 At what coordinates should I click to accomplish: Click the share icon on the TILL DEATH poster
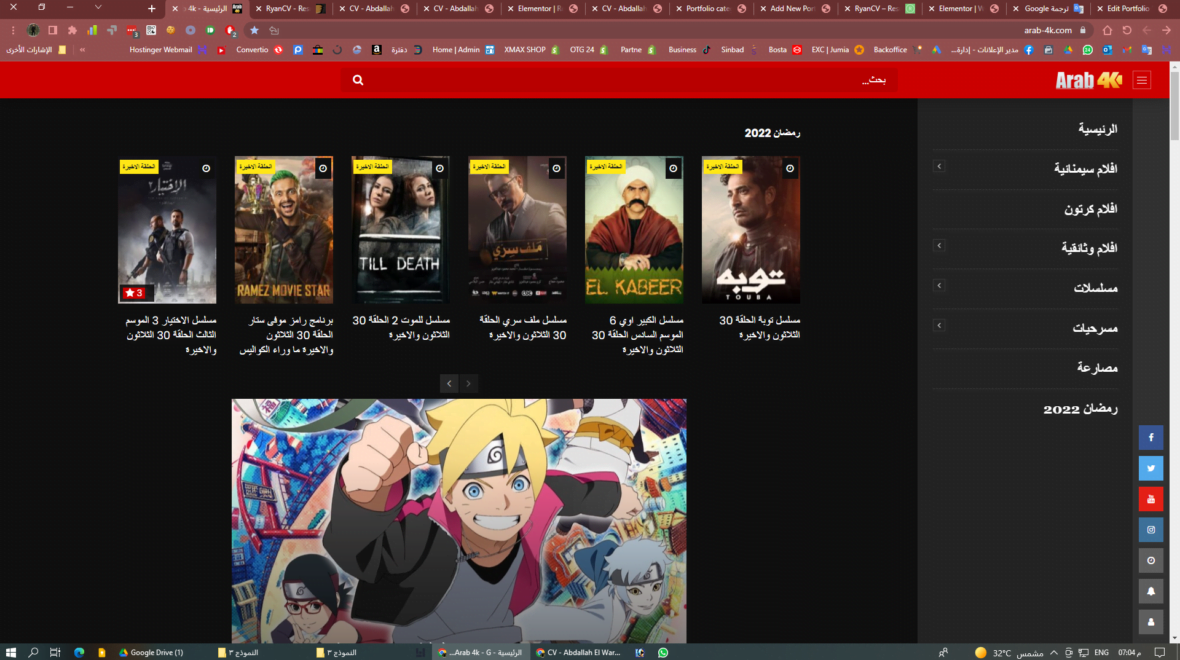(x=440, y=168)
